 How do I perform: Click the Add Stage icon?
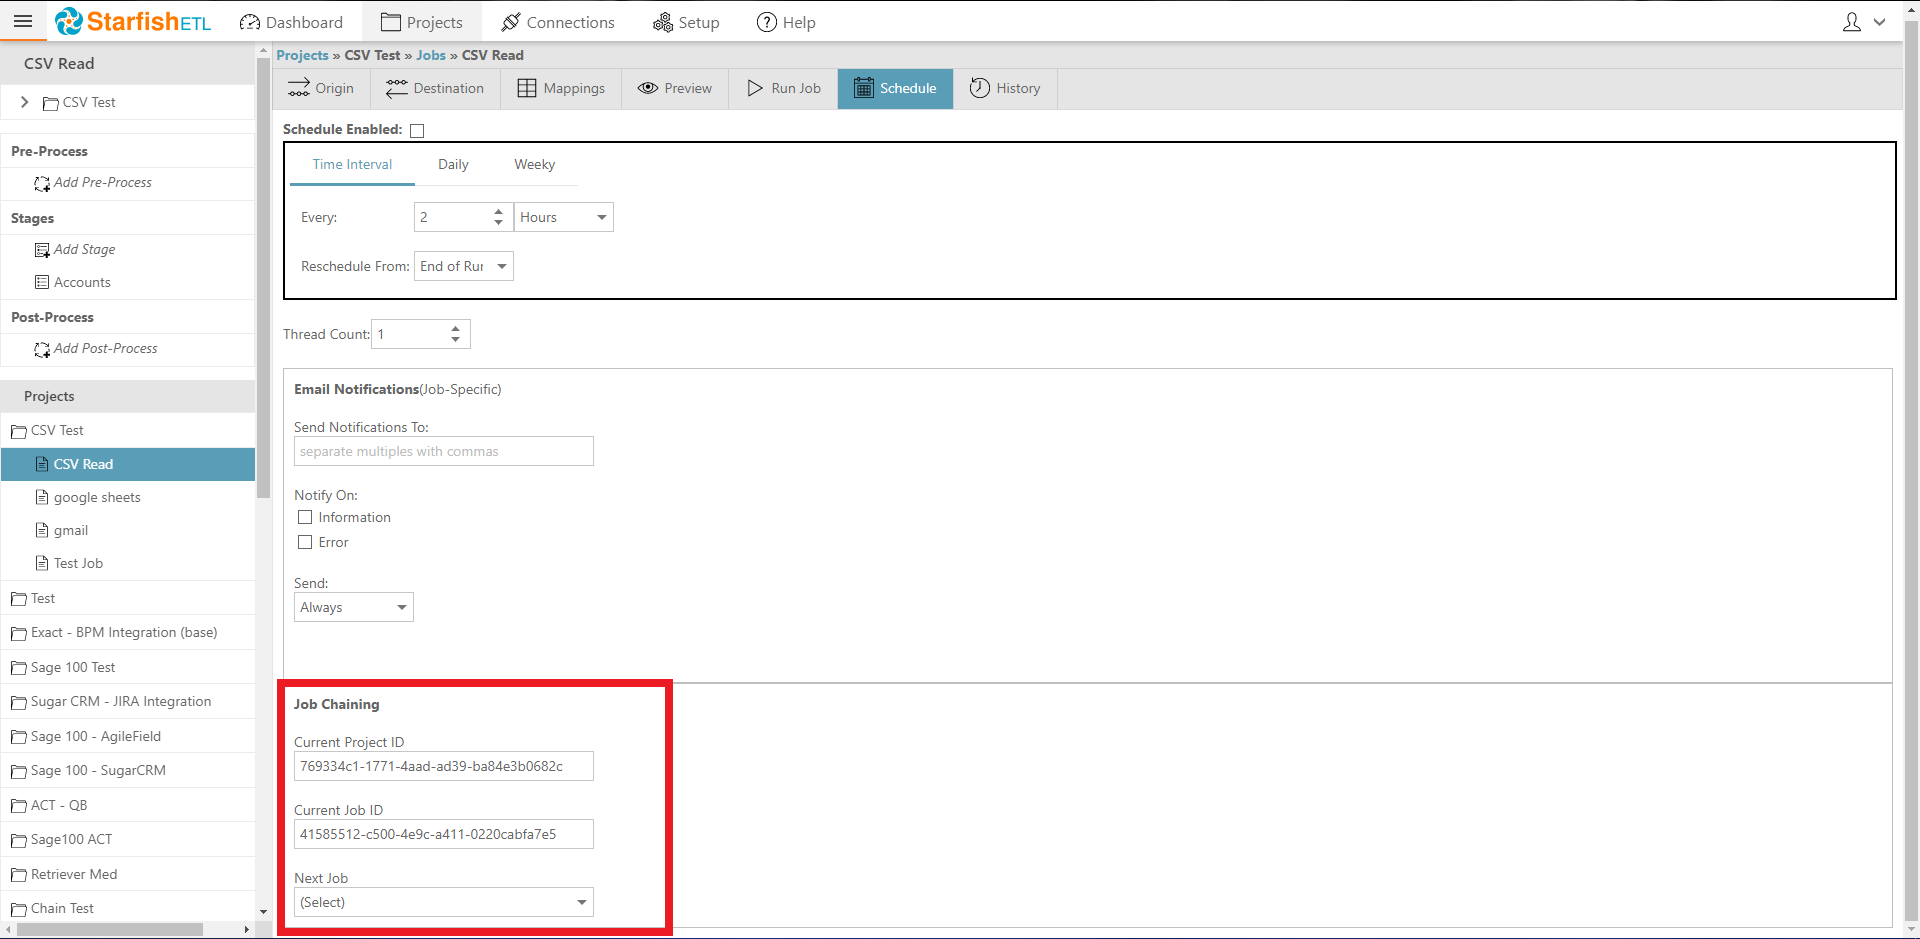pos(42,250)
